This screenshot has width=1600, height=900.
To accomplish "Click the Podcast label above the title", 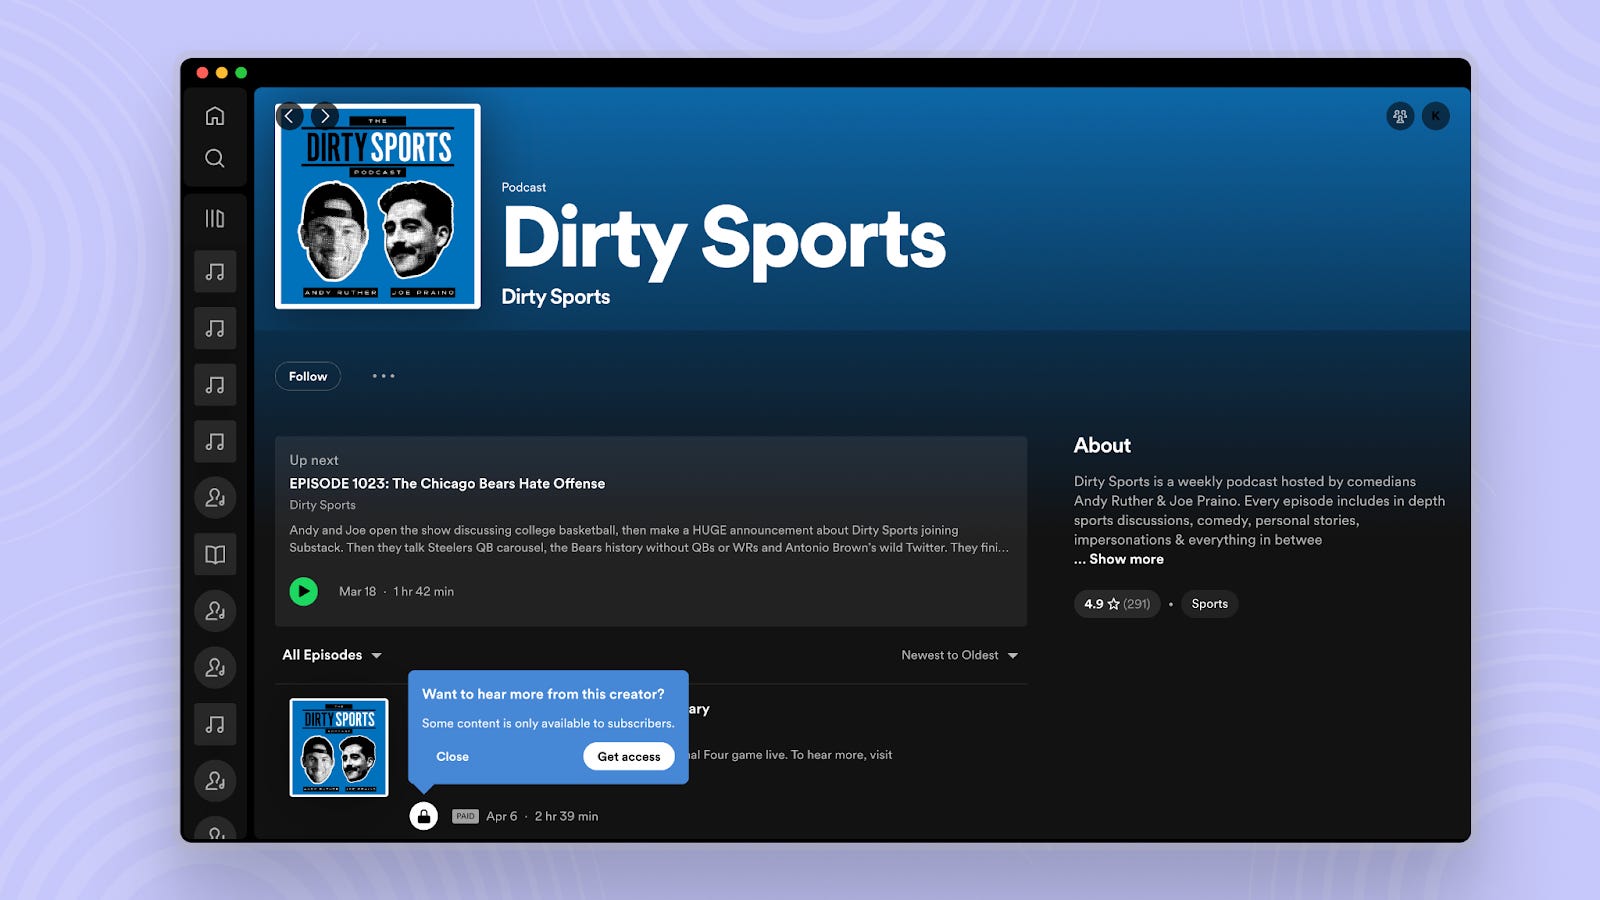I will pos(524,187).
